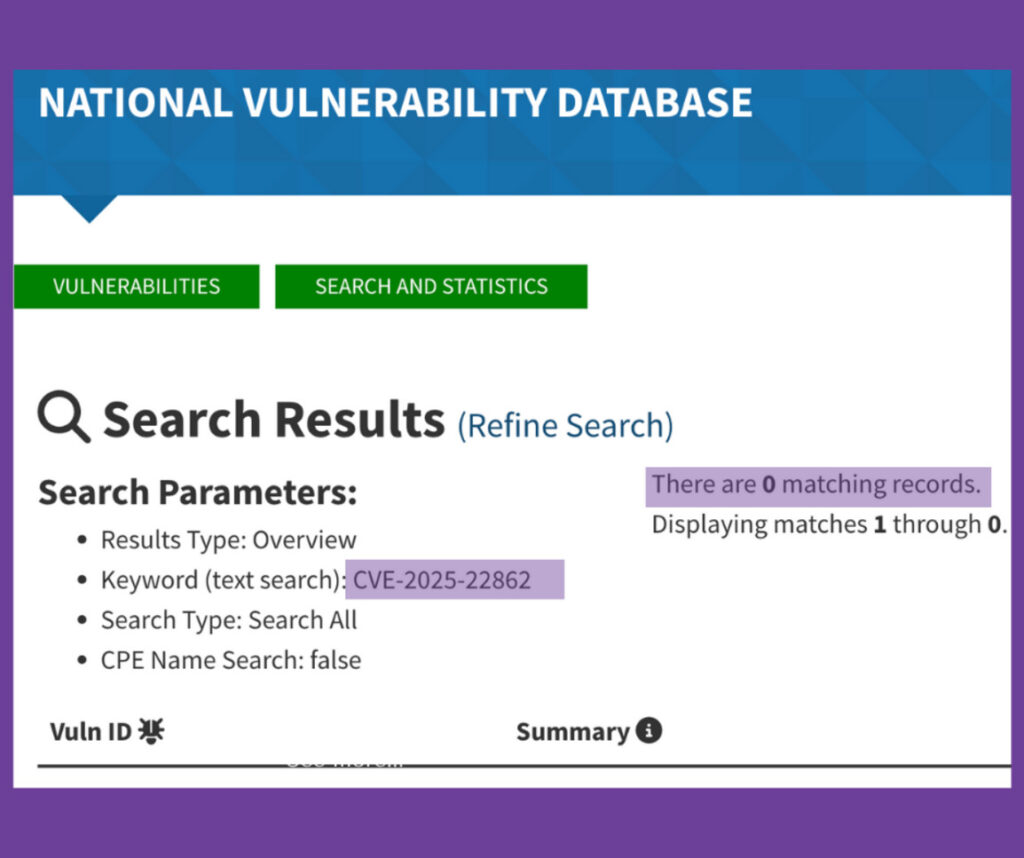Screen dimensions: 1024x858
Task: Click 'Search Type: Search All' parameter
Action: pyautogui.click(x=229, y=620)
